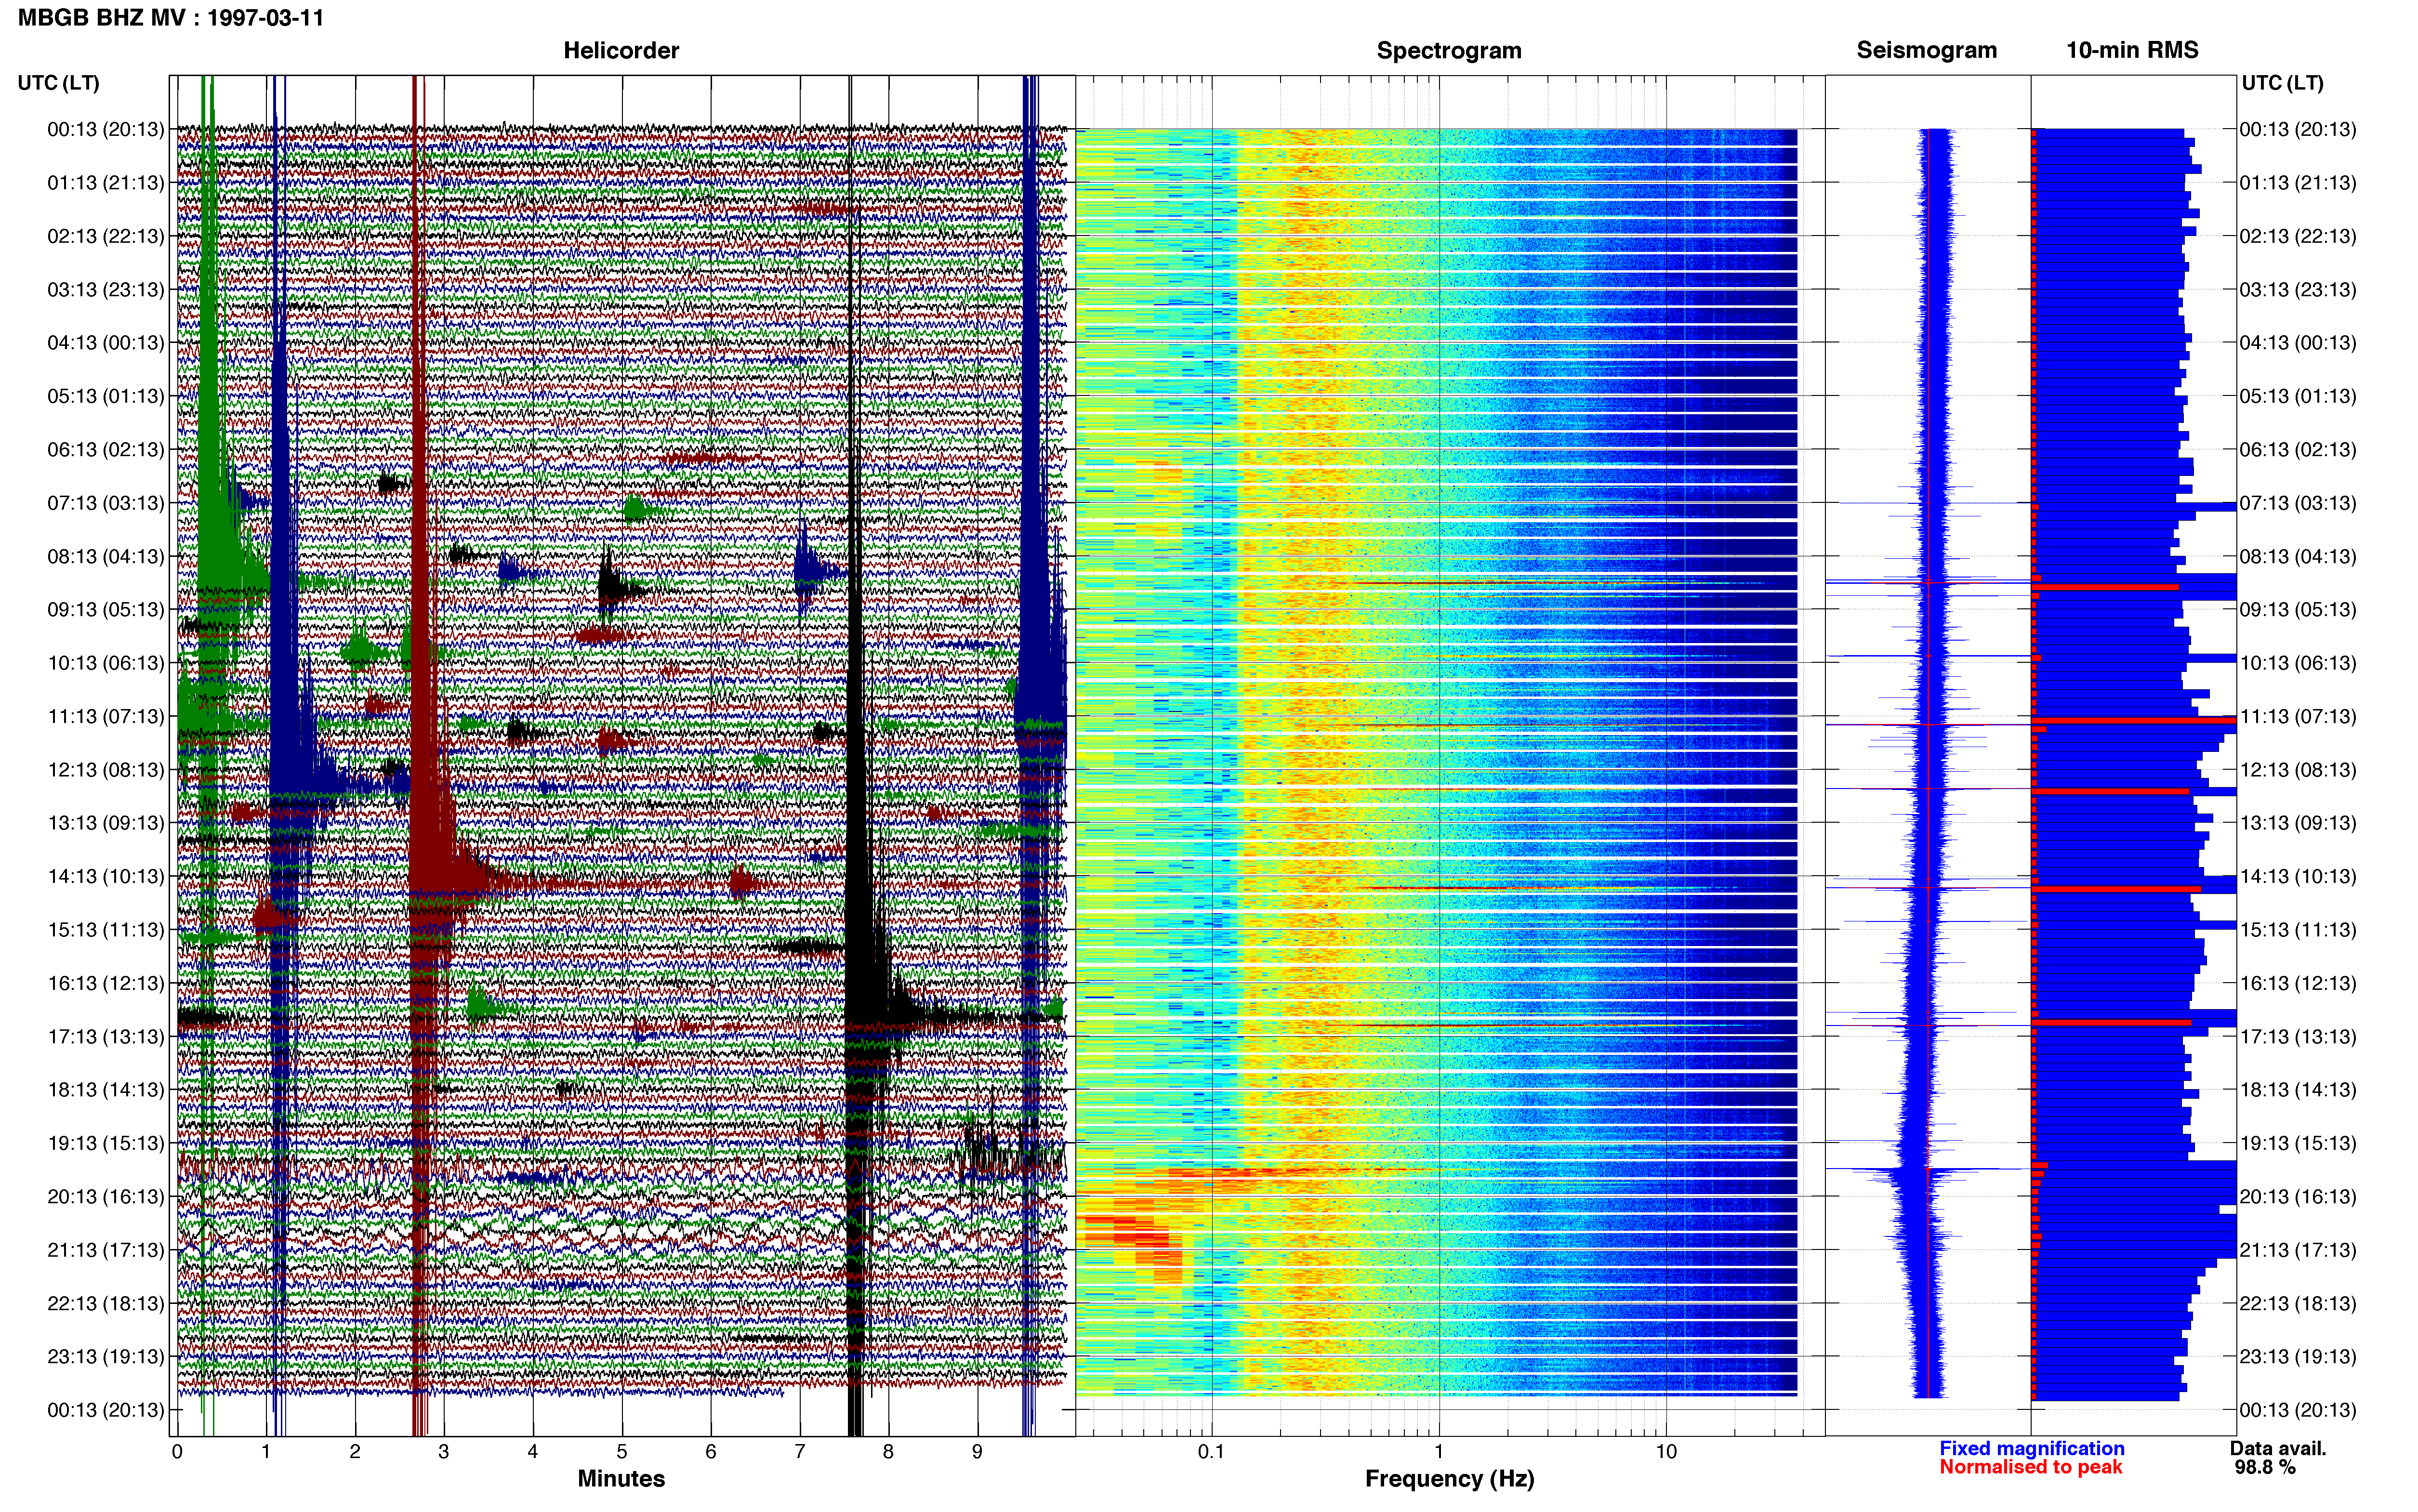Image resolution: width=2418 pixels, height=1512 pixels.
Task: Click the left 17:13 (13:13) time label
Action: [106, 1036]
